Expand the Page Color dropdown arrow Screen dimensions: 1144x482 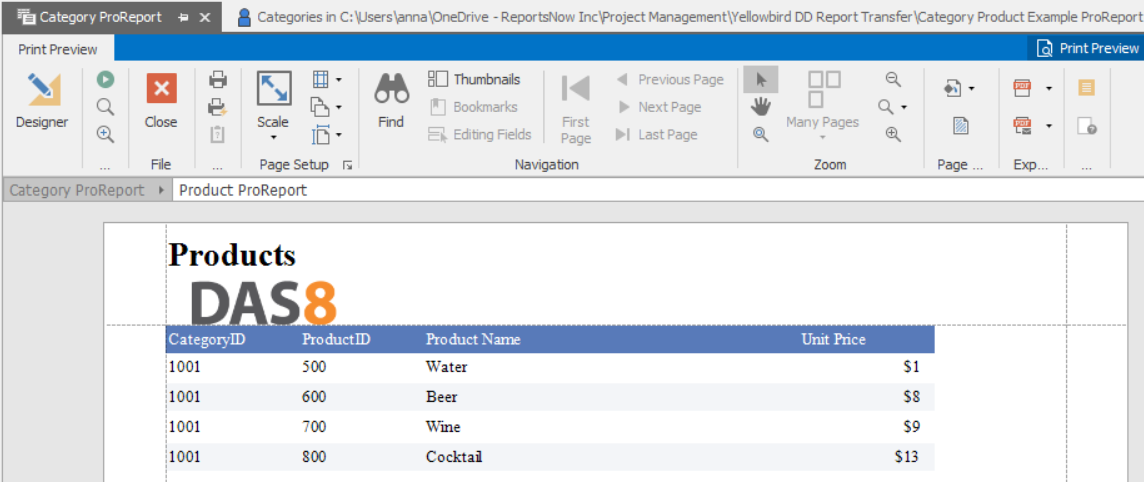tap(972, 89)
